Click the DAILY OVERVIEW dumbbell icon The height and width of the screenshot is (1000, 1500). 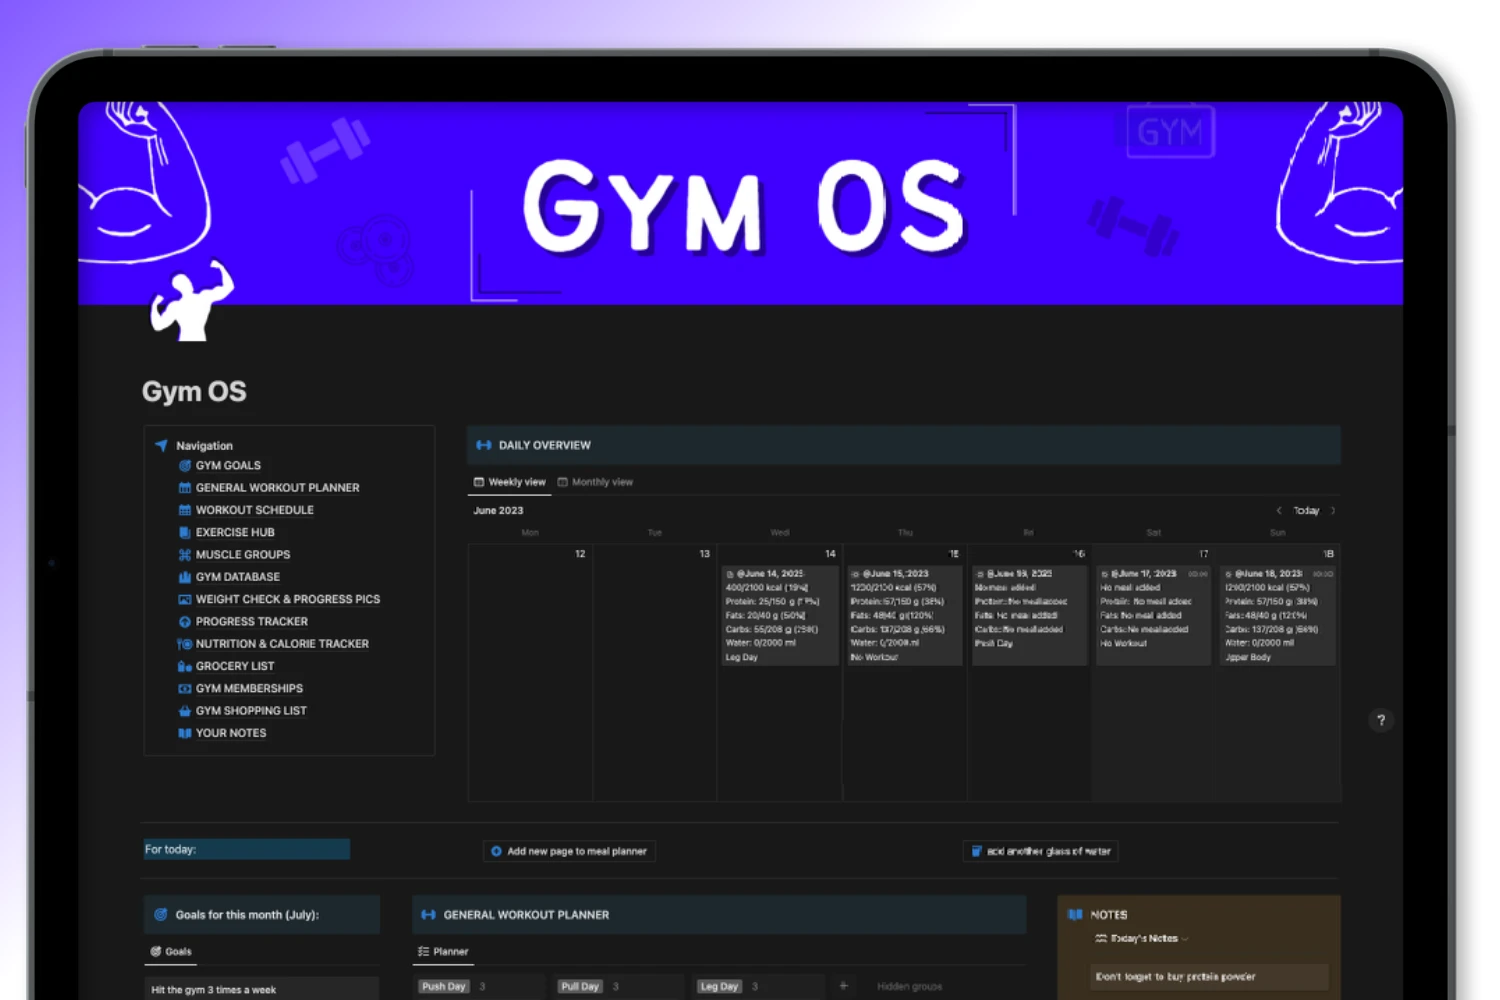click(x=484, y=445)
